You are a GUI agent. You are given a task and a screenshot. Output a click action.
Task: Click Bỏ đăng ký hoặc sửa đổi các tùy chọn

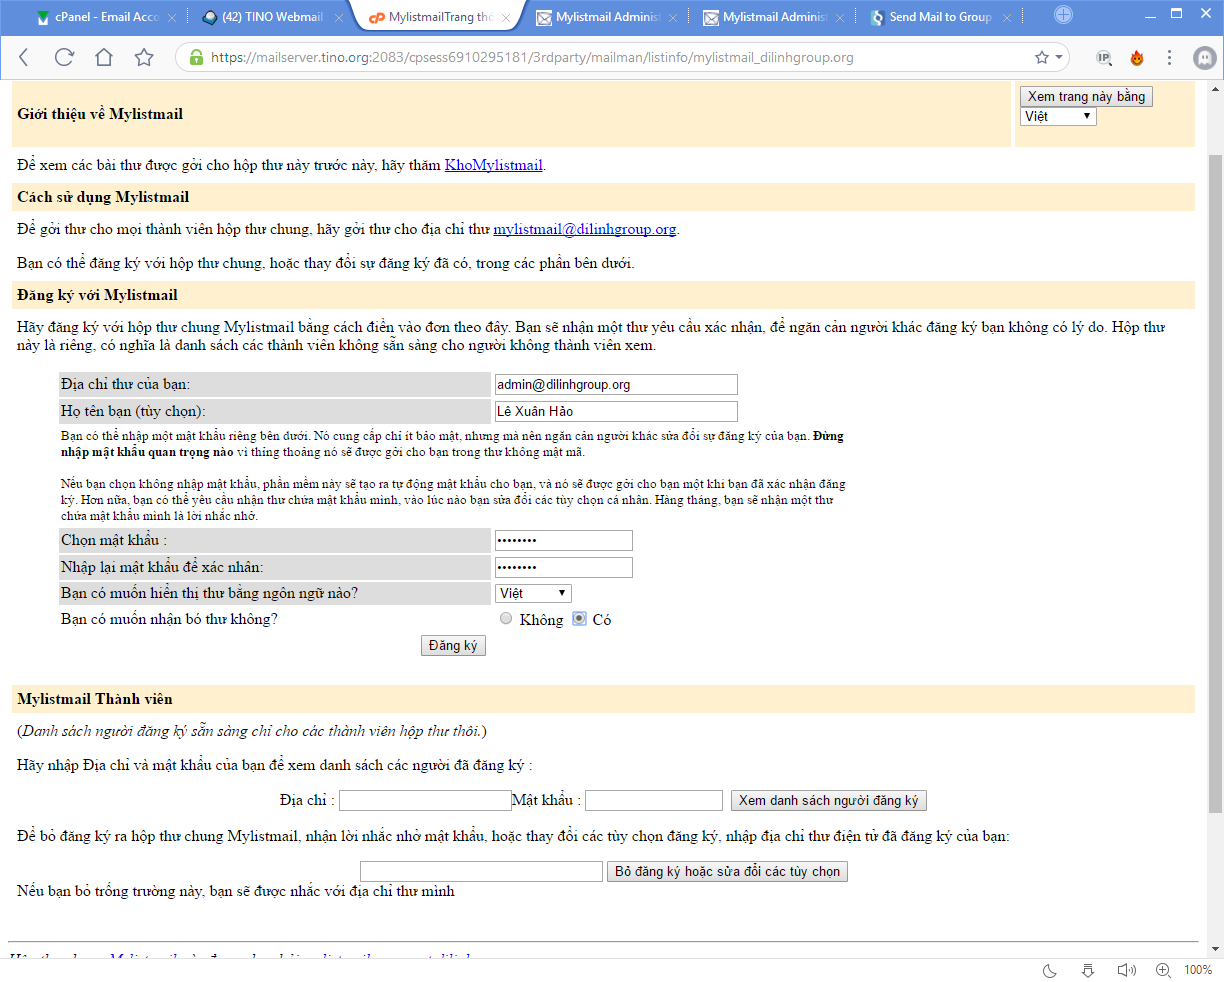[x=727, y=871]
